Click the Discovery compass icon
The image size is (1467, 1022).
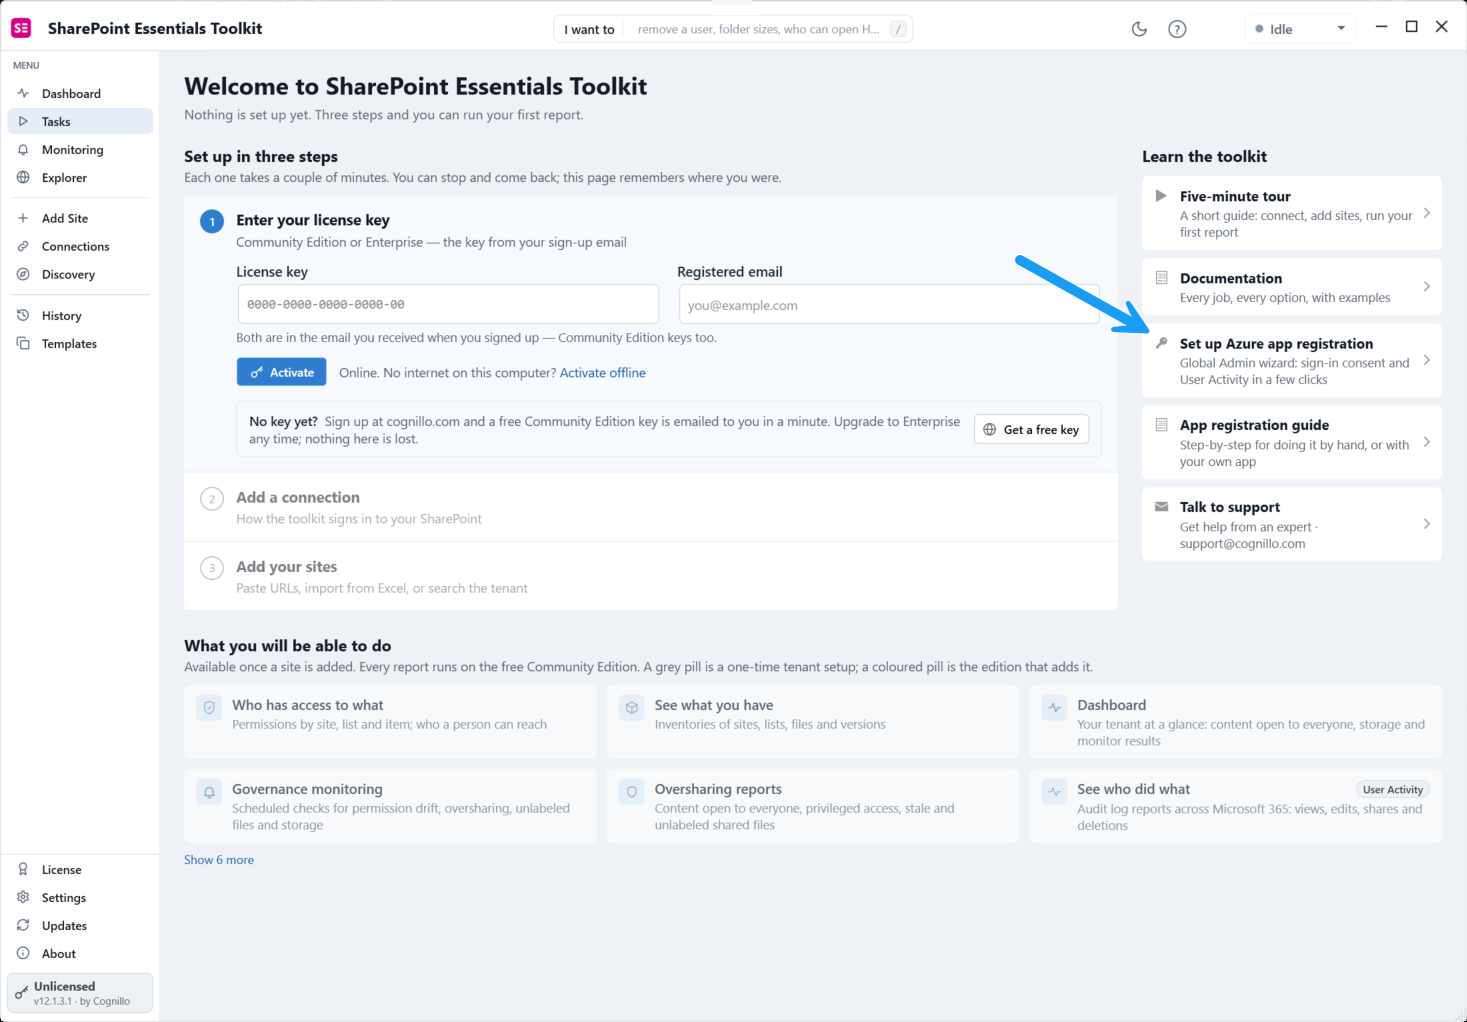coord(23,274)
